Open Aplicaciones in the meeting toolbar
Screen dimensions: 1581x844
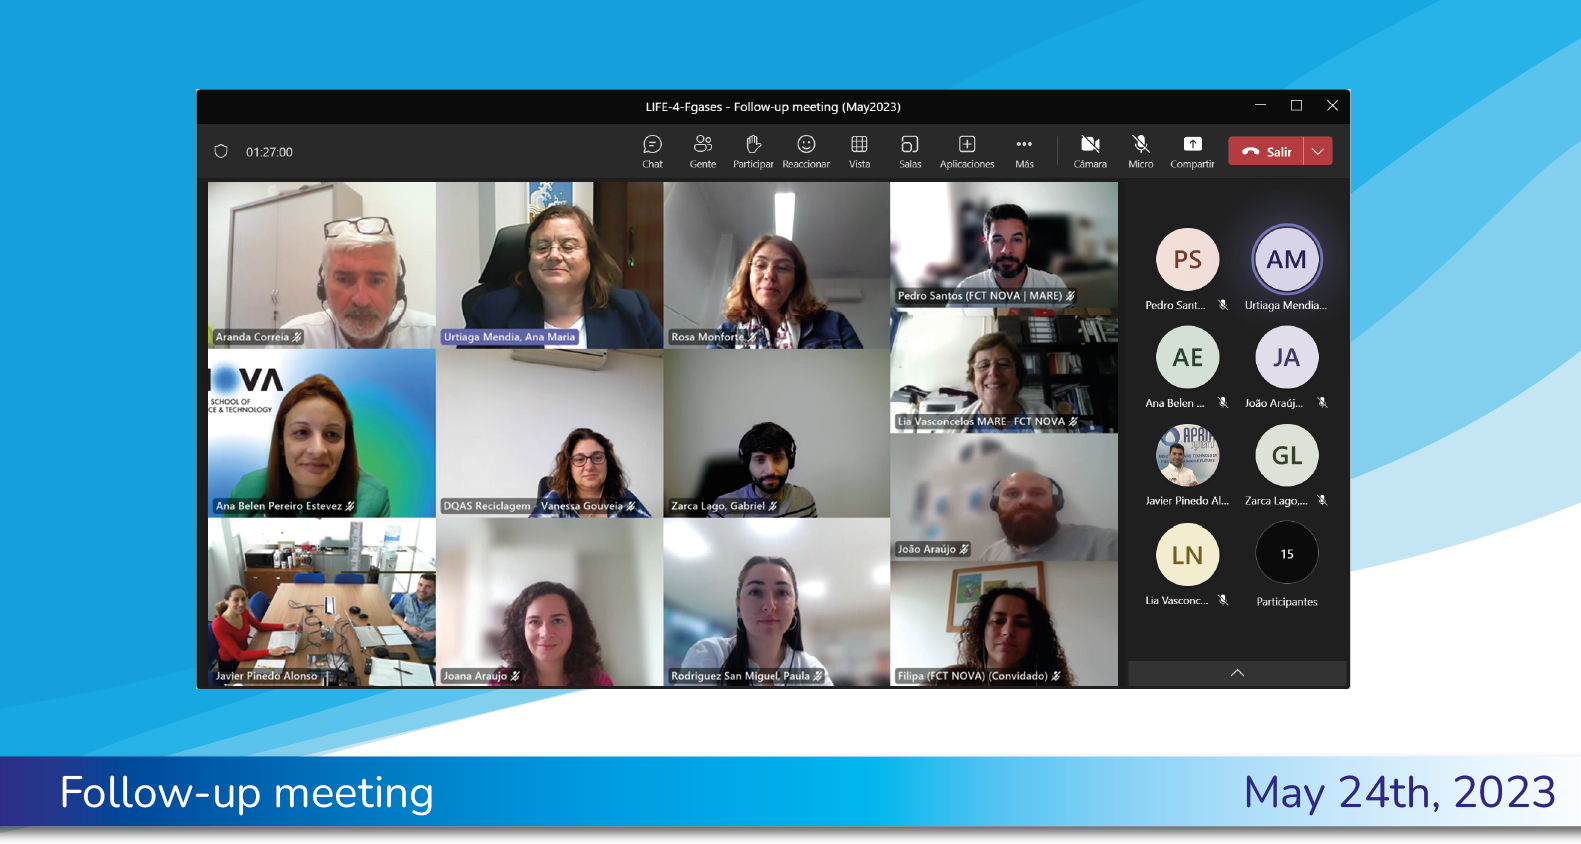967,151
